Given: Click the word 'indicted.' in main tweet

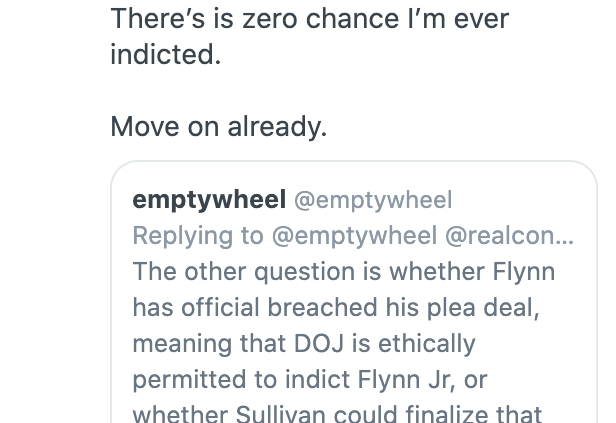Looking at the screenshot, I should point(166,54).
